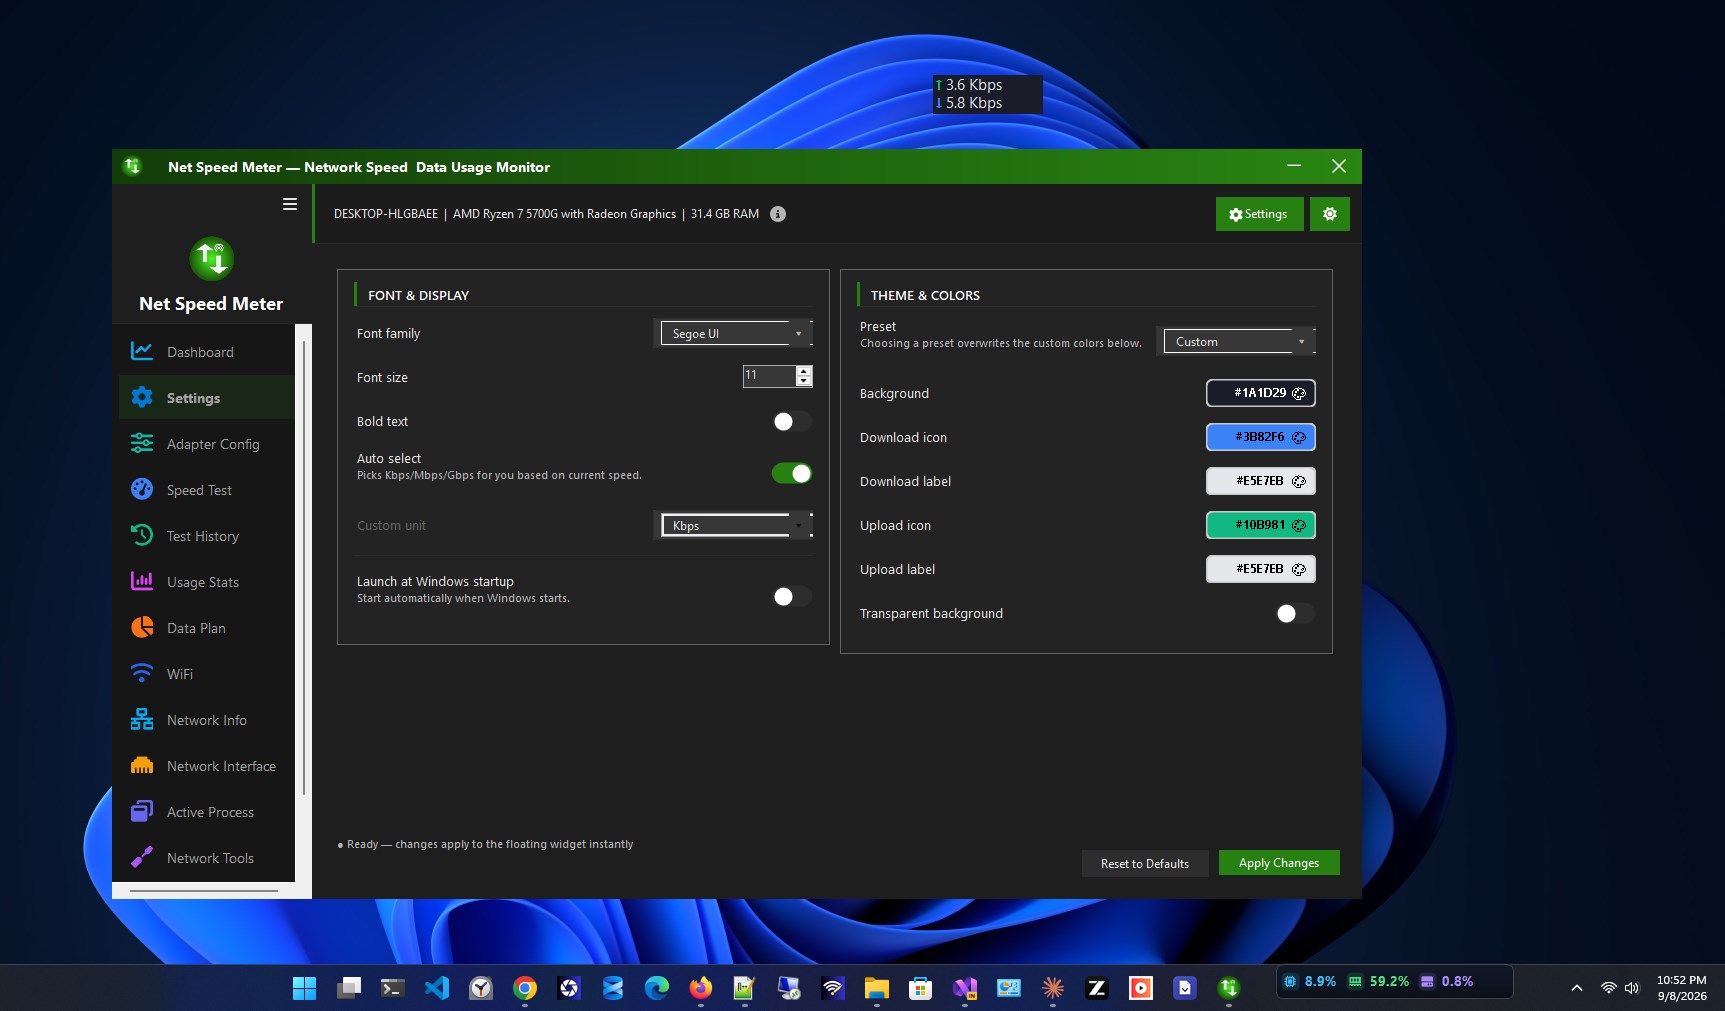Click the taskbar CPU usage 8.9% readout
Screen dimensions: 1725x1011
[1310, 982]
